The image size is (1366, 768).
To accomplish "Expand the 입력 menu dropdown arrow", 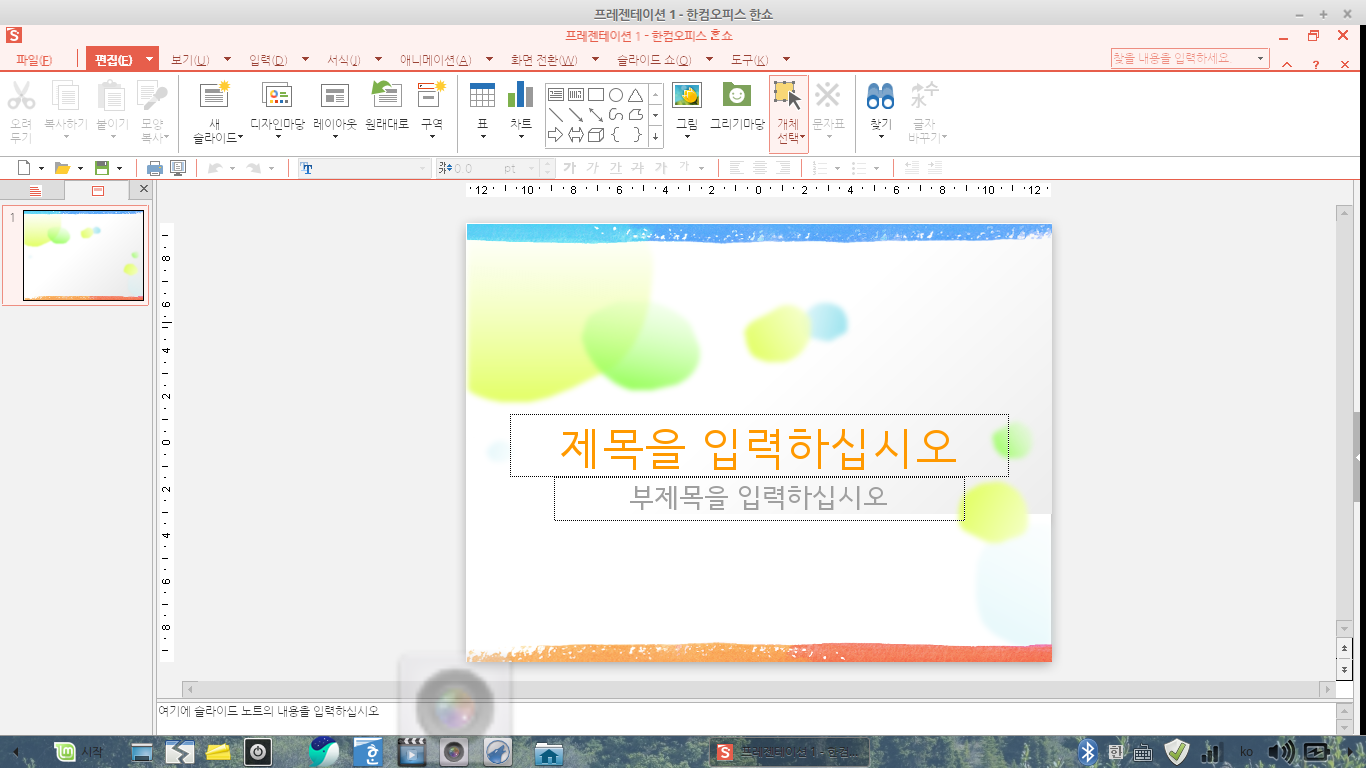I will click(305, 59).
